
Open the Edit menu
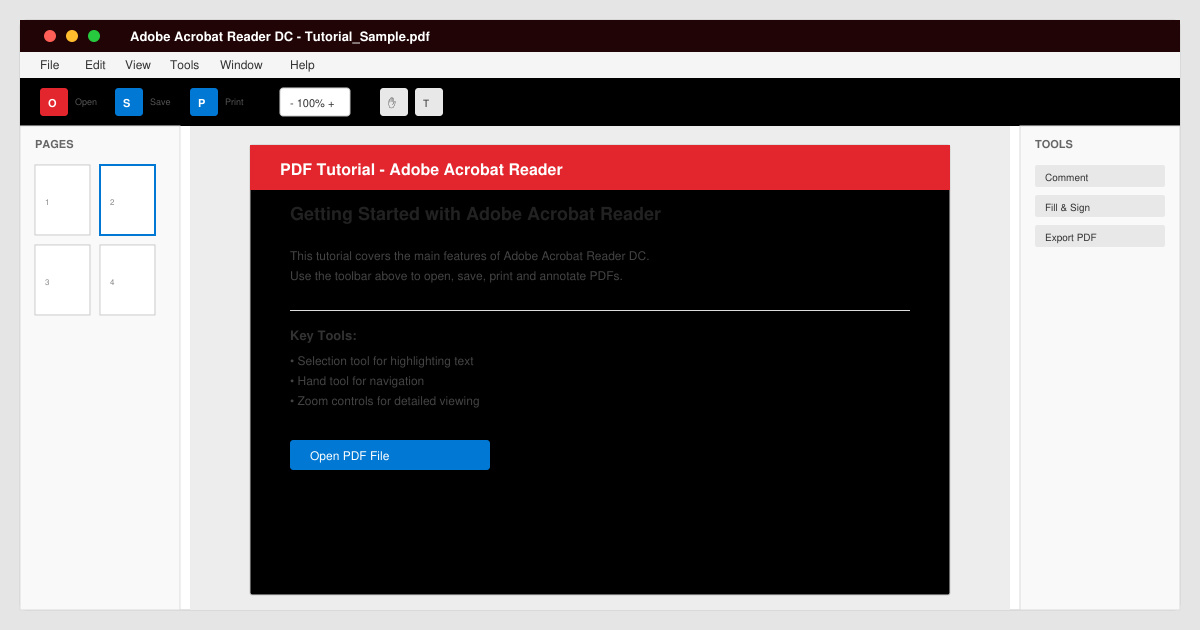tap(95, 65)
